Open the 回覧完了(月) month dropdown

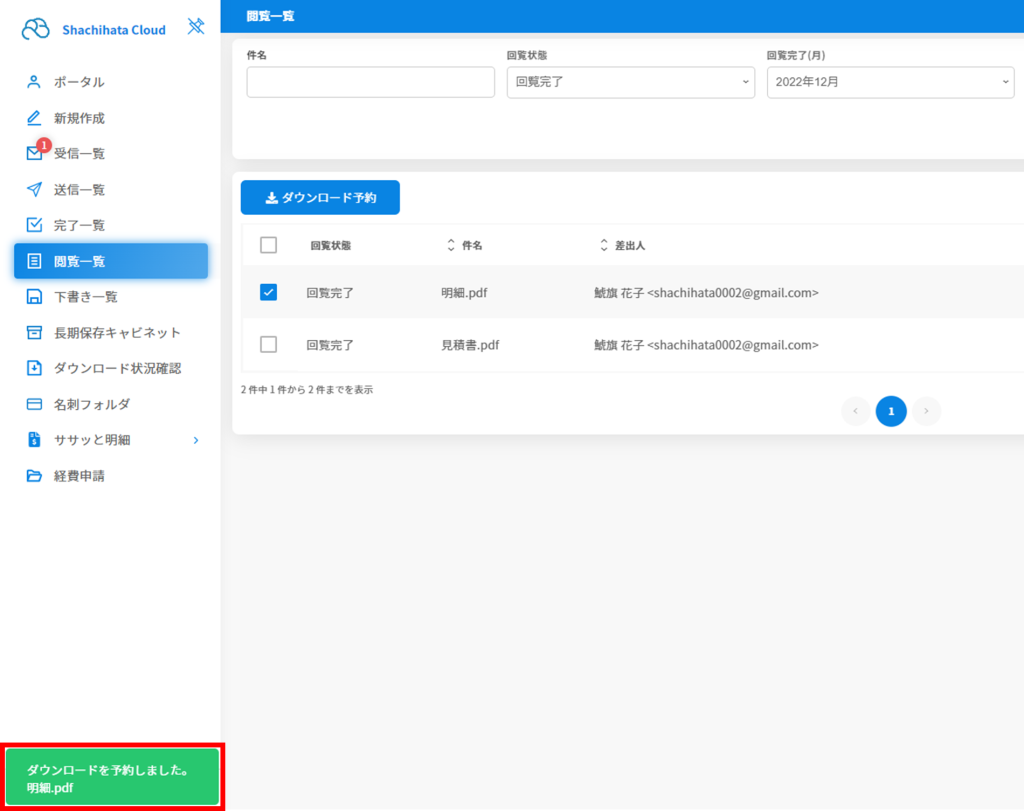tap(890, 82)
